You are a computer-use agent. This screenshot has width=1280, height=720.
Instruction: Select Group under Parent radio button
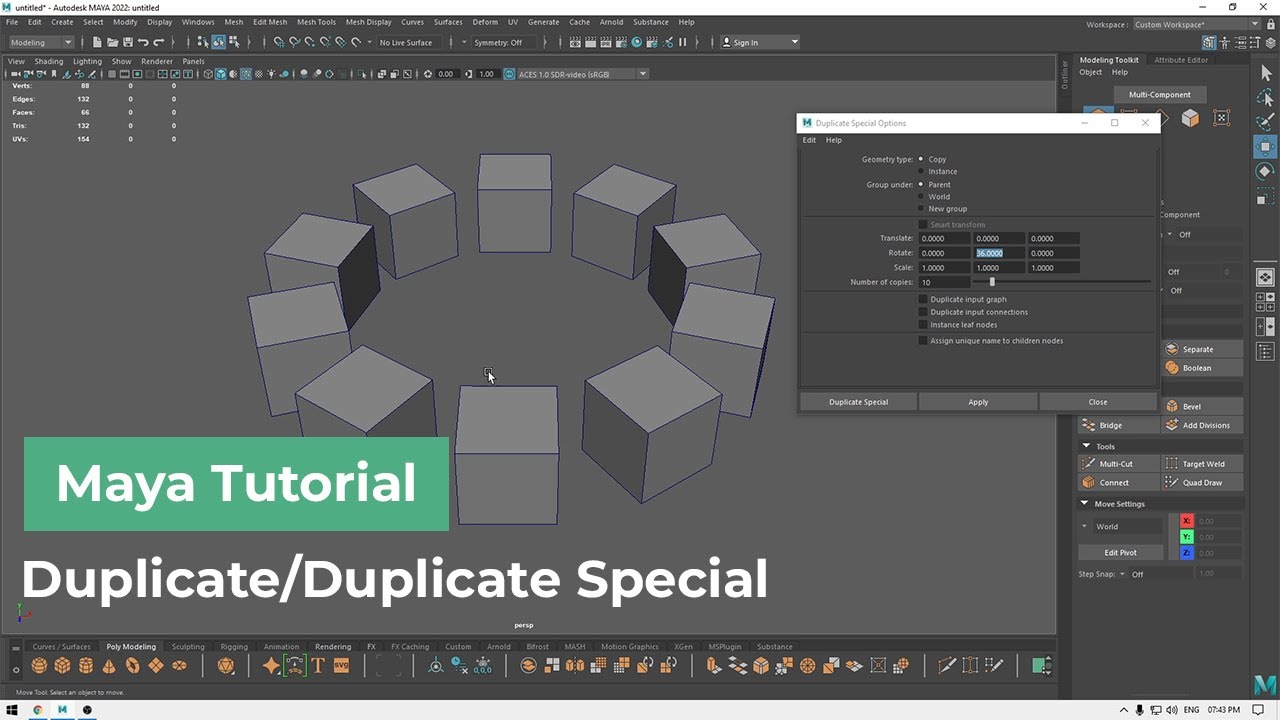coord(921,185)
